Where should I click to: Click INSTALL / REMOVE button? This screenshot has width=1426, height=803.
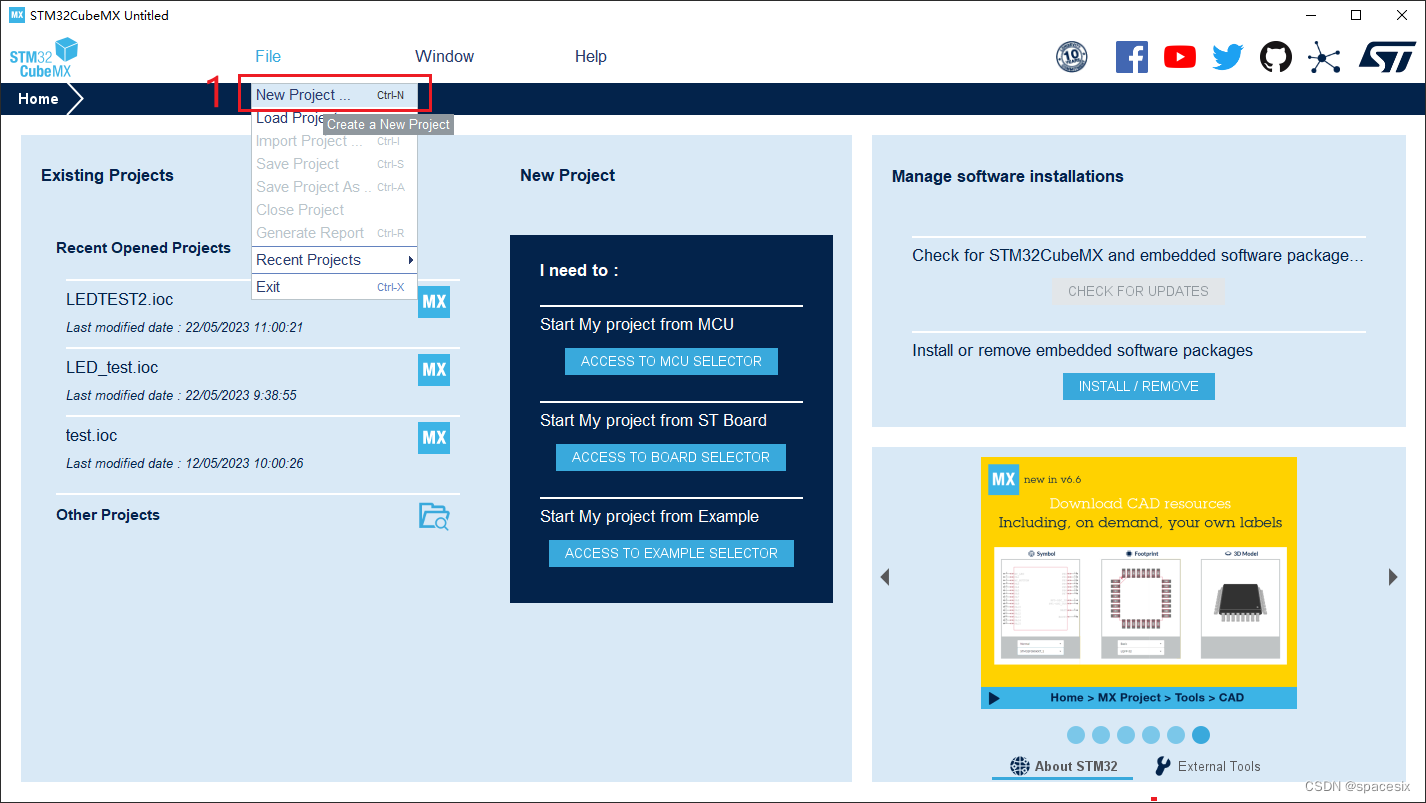[1138, 386]
